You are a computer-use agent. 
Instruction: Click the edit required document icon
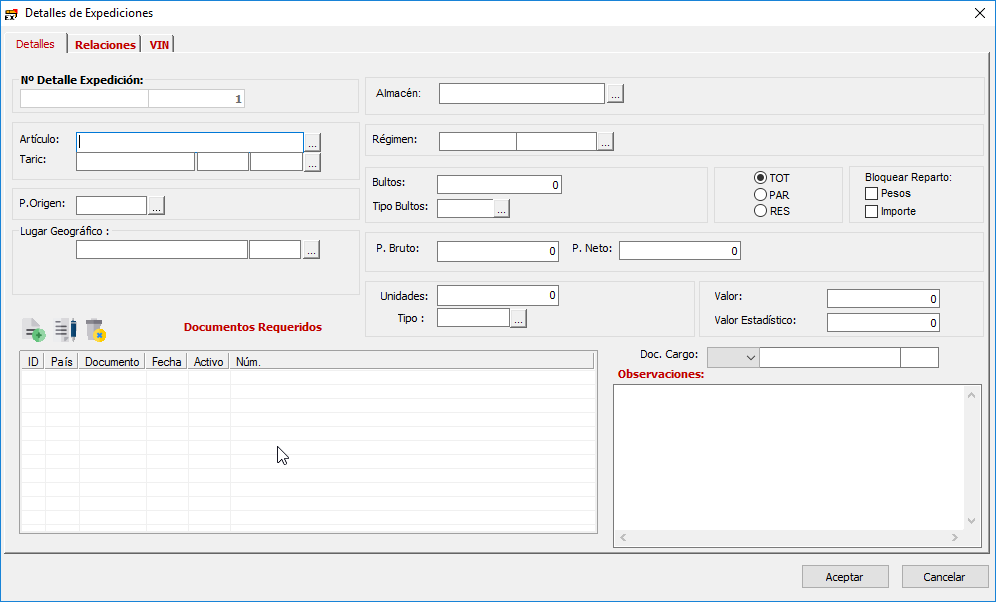pos(65,330)
